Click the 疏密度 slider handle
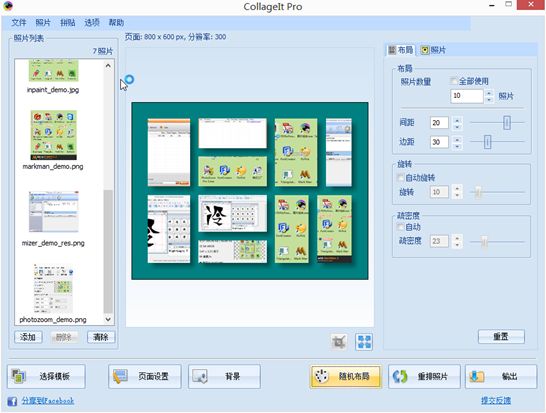Image resolution: width=546 pixels, height=413 pixels. (484, 241)
